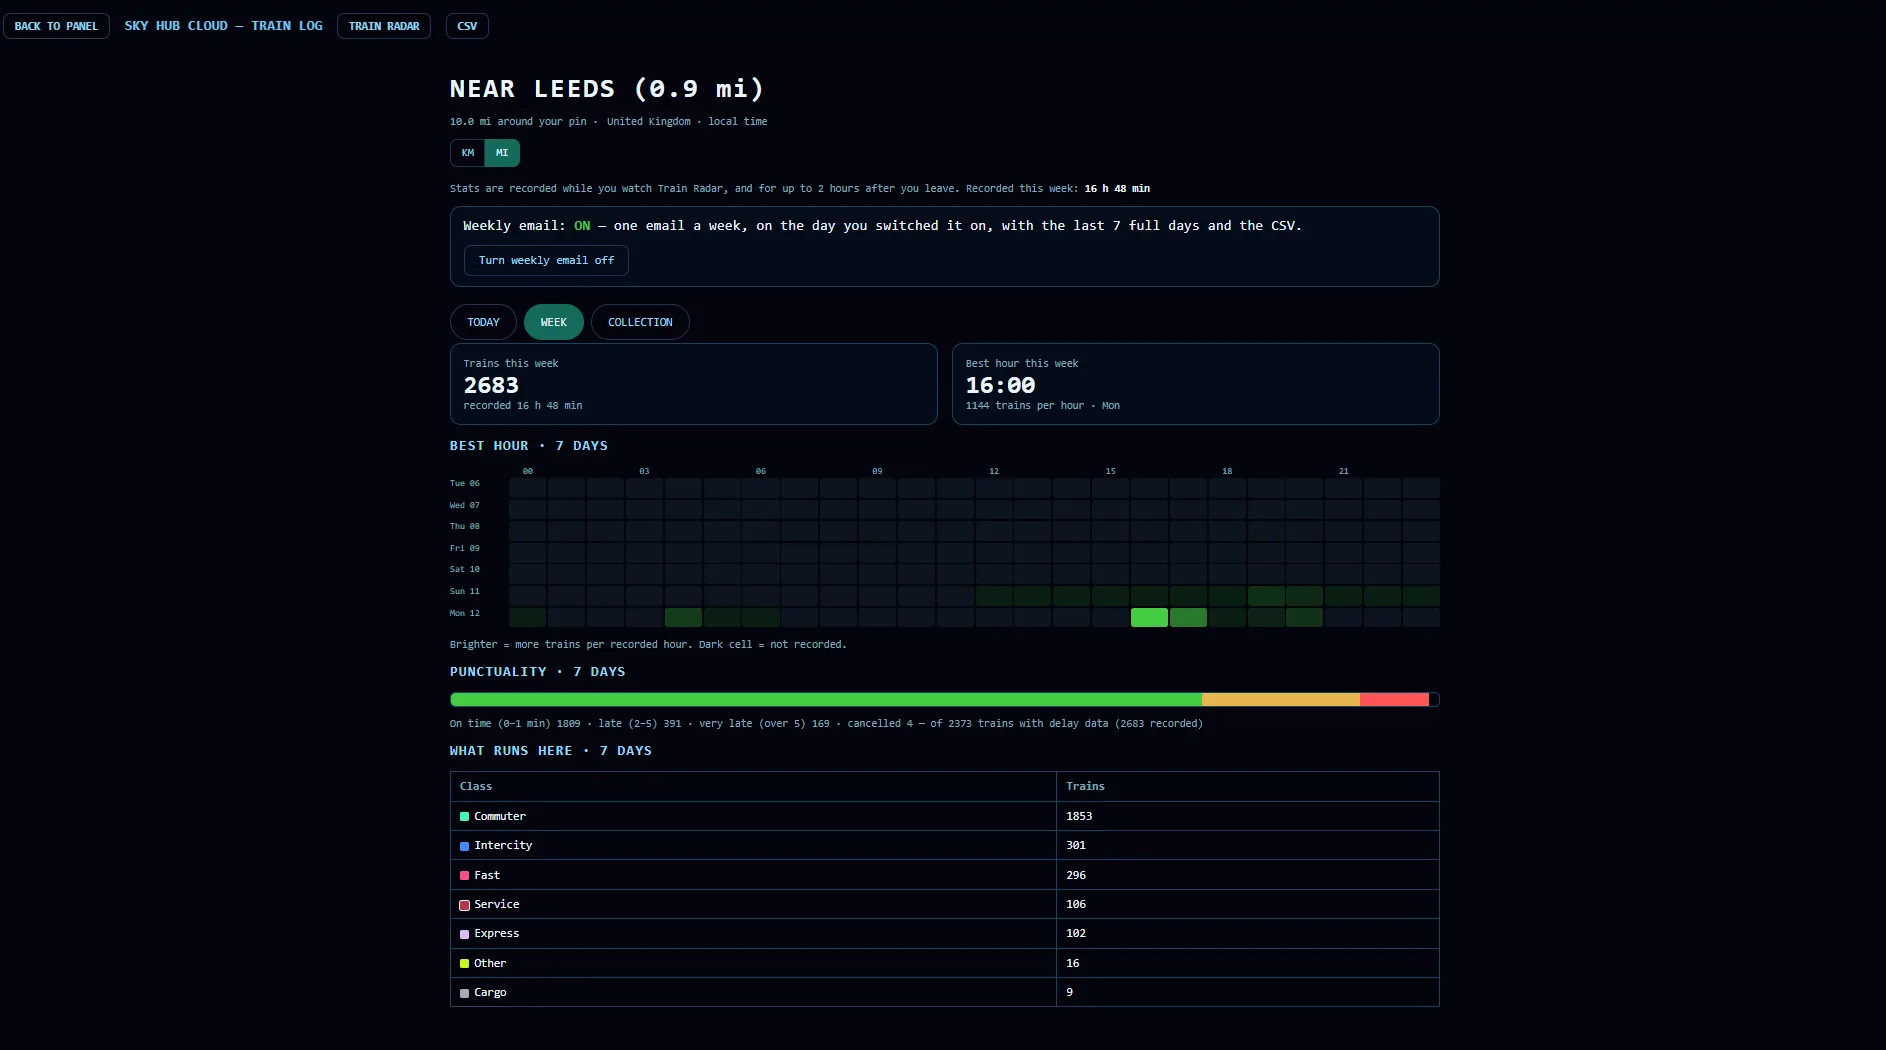
Task: Click the Service class color swatch
Action: point(464,905)
